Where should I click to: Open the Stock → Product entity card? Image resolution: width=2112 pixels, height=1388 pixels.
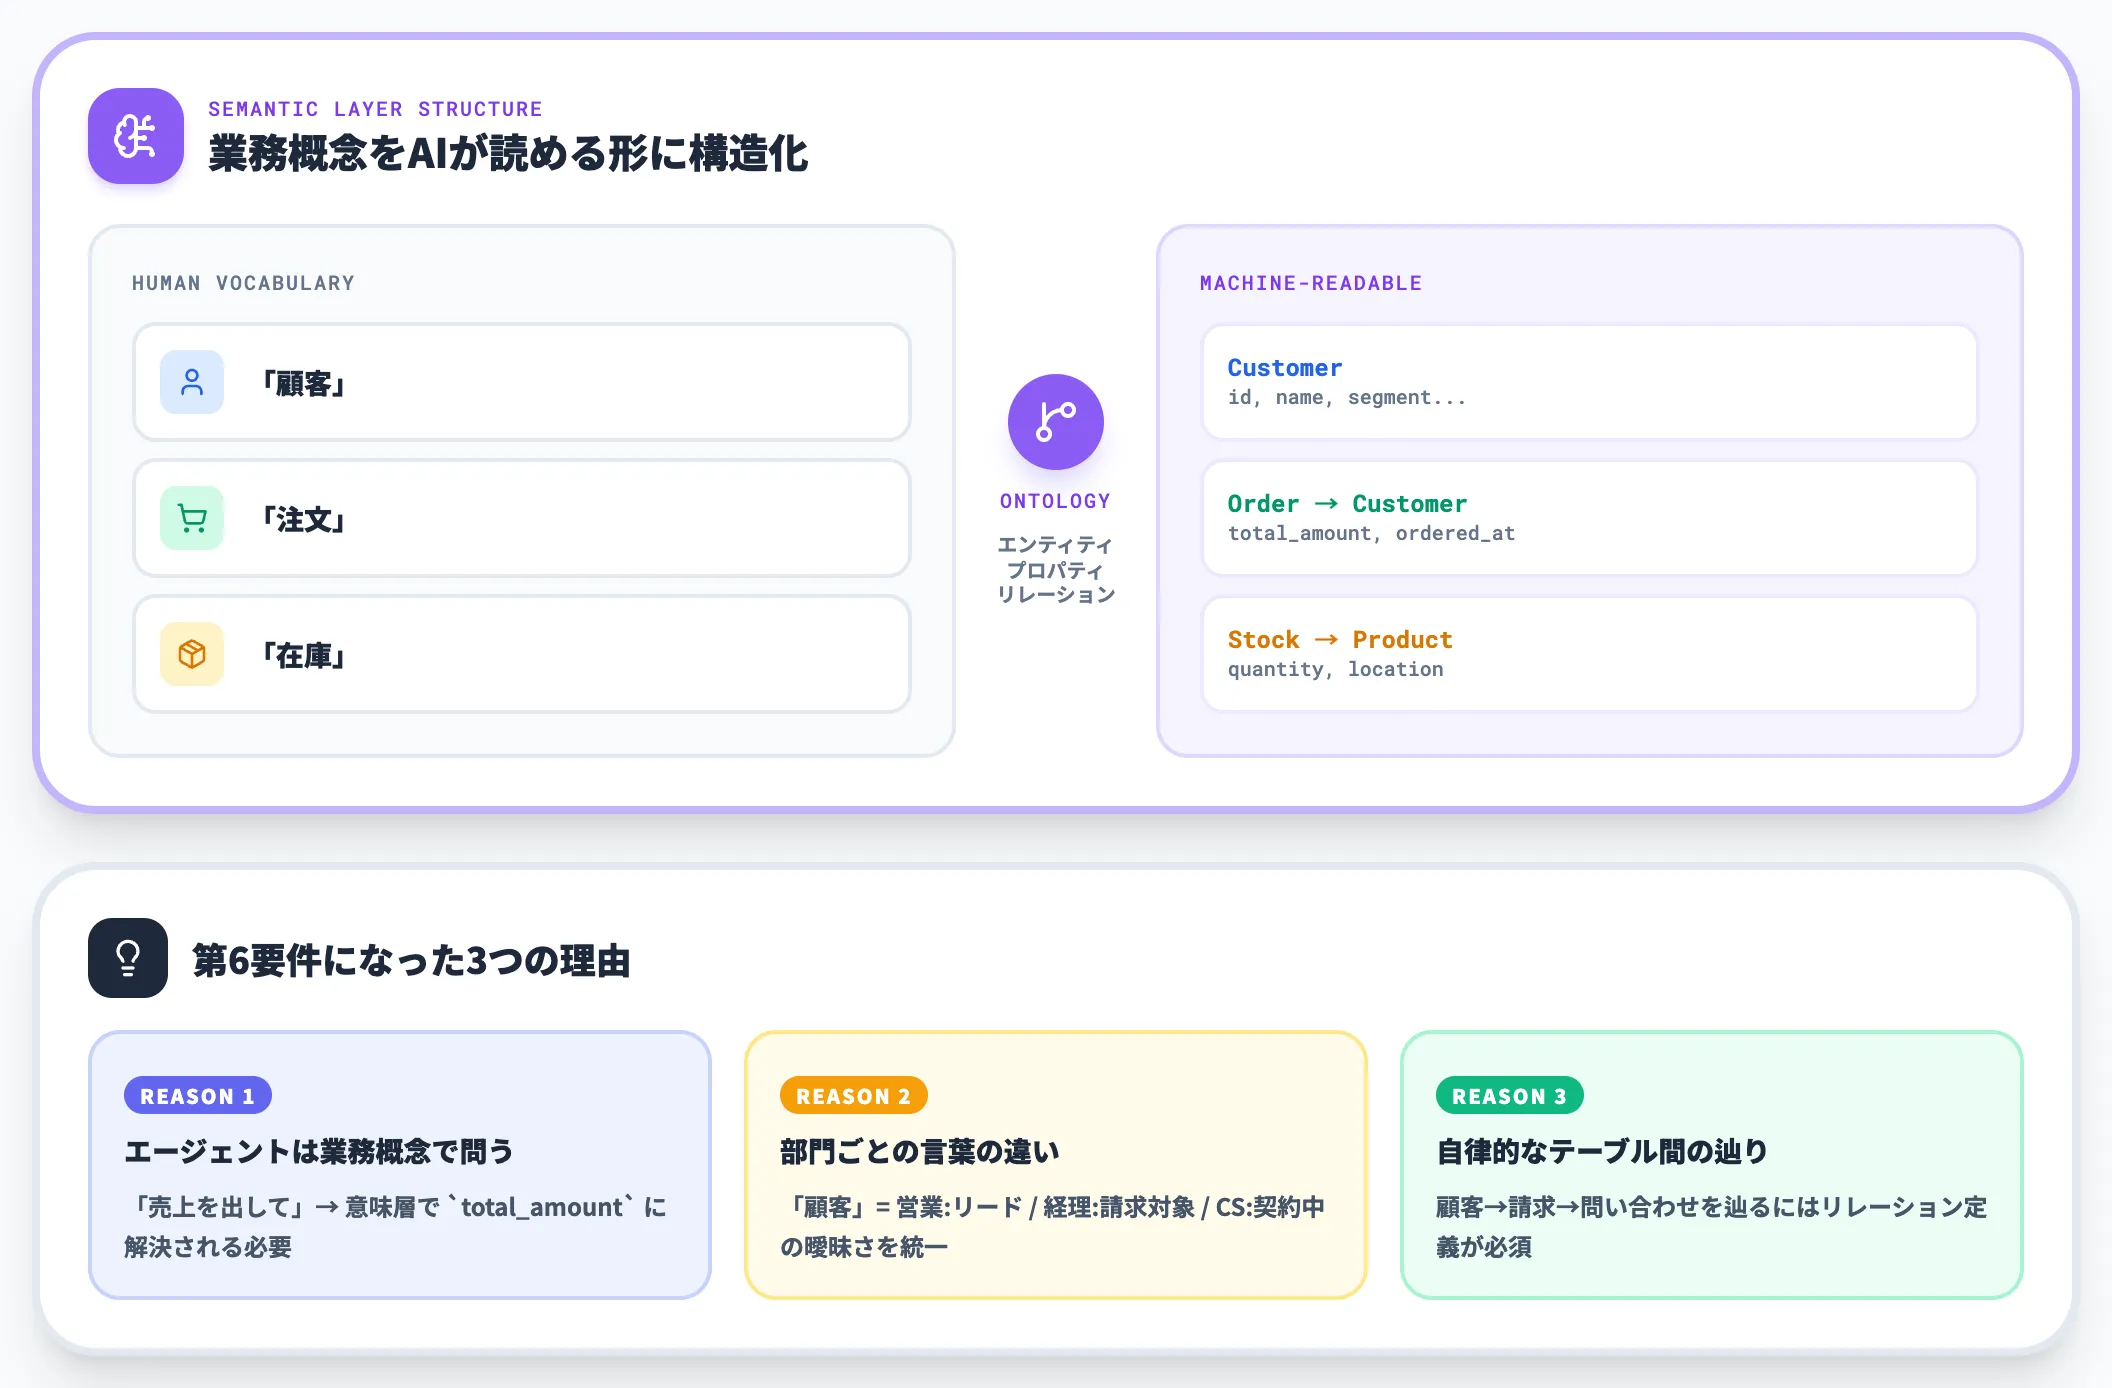[1590, 654]
